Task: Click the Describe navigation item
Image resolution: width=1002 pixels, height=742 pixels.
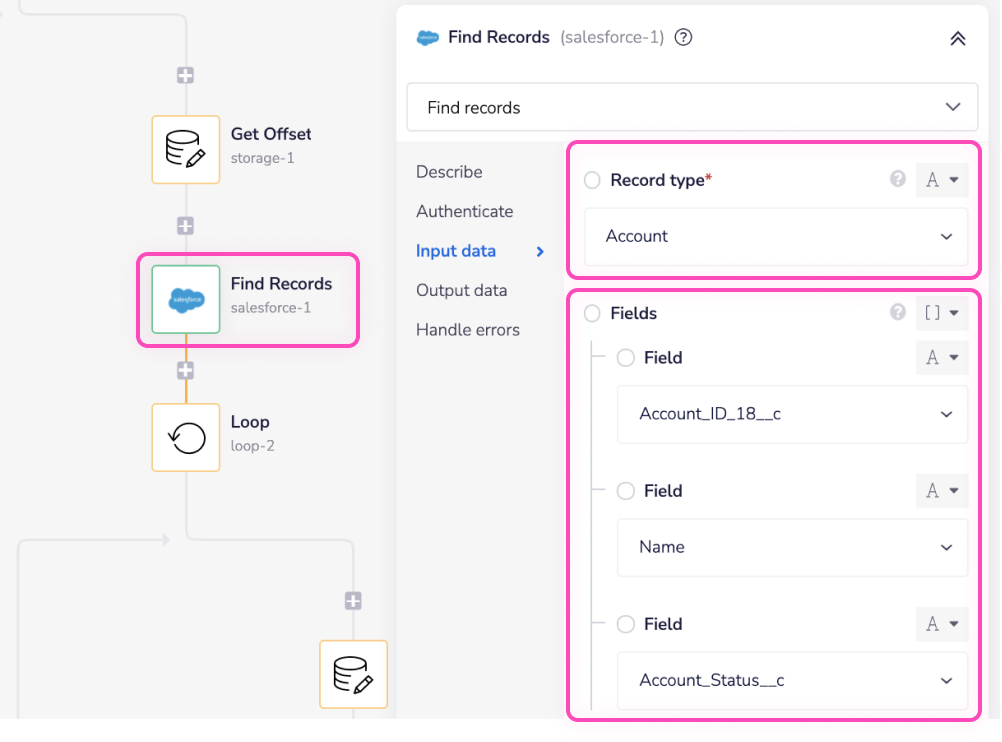Action: 448,172
